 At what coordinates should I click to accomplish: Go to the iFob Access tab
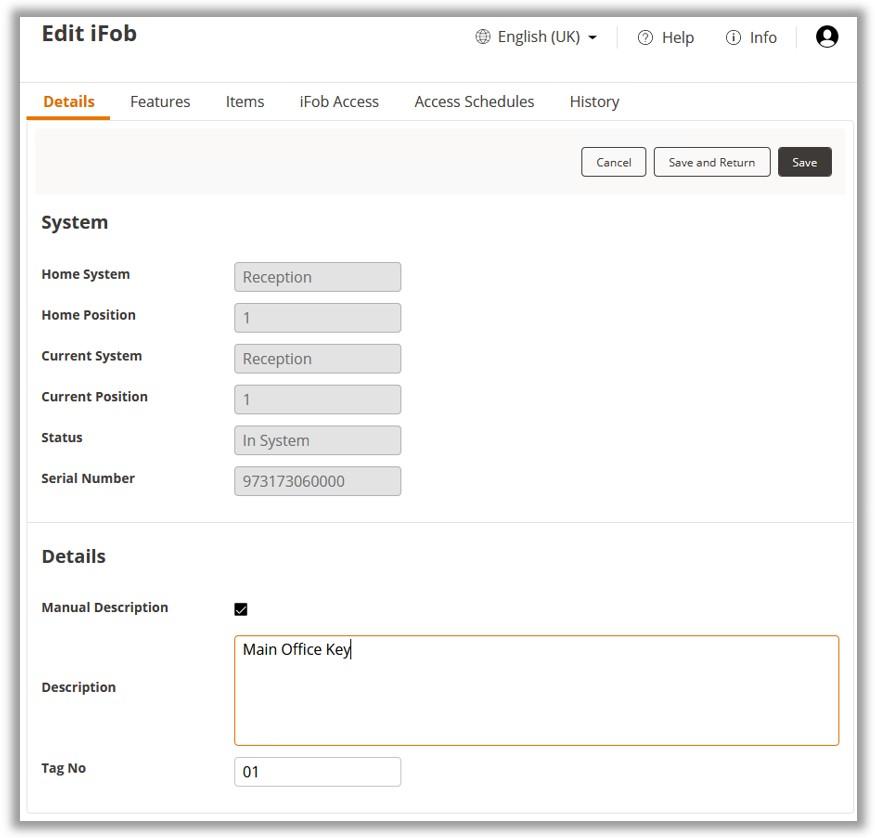(339, 102)
